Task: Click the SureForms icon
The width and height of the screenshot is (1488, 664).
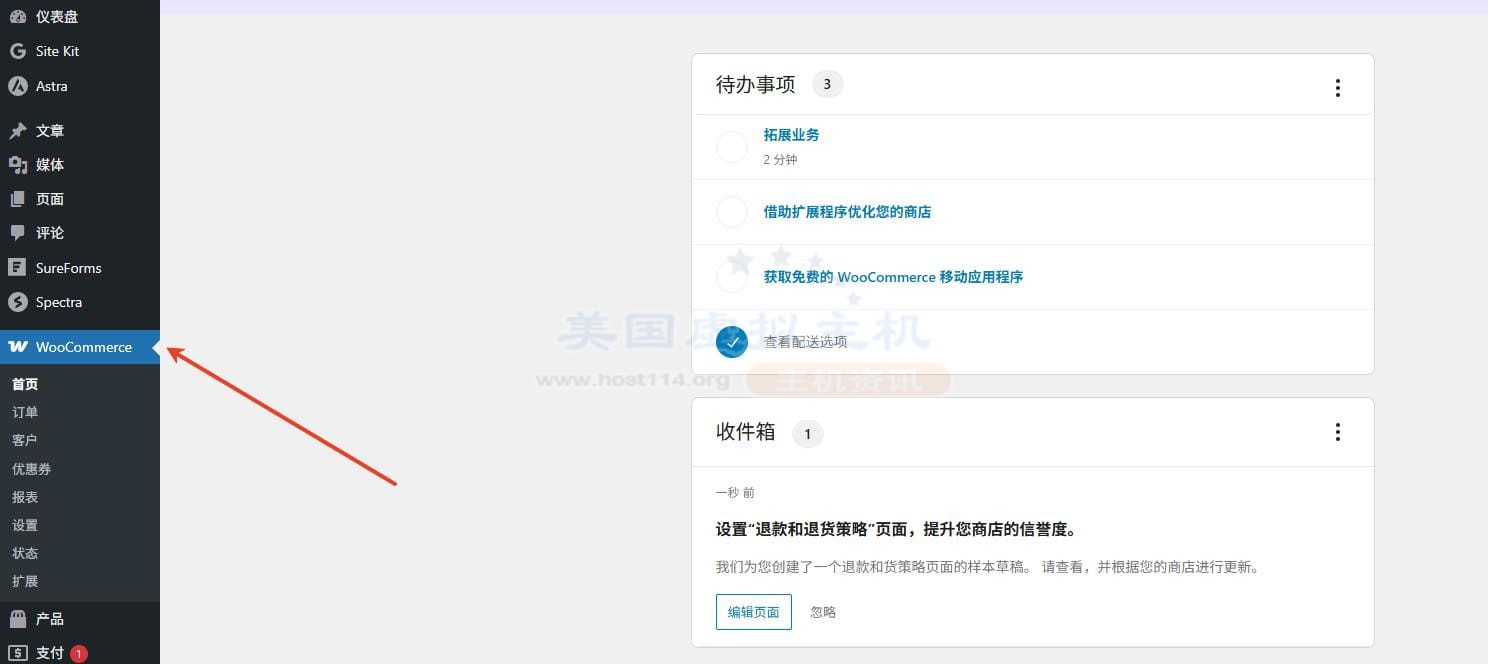Action: [x=16, y=267]
